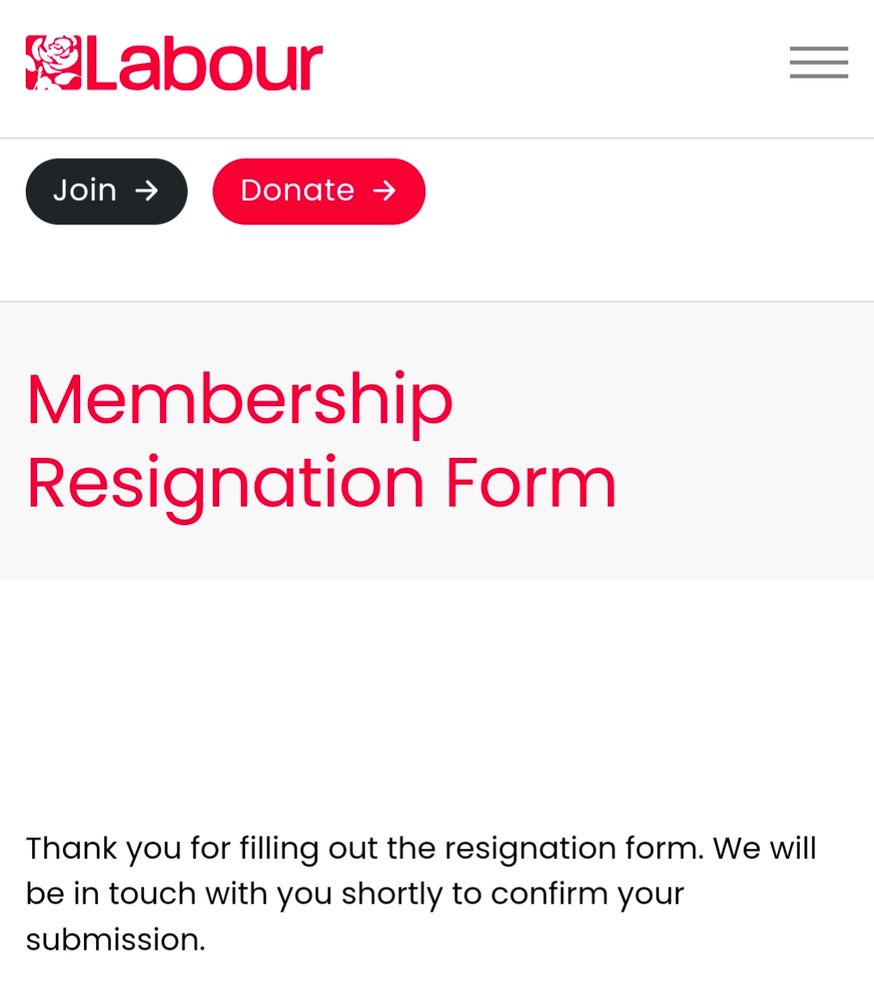Tap the top bar of hamburger icon
Image resolution: width=874 pixels, height=1000 pixels.
pyautogui.click(x=818, y=48)
